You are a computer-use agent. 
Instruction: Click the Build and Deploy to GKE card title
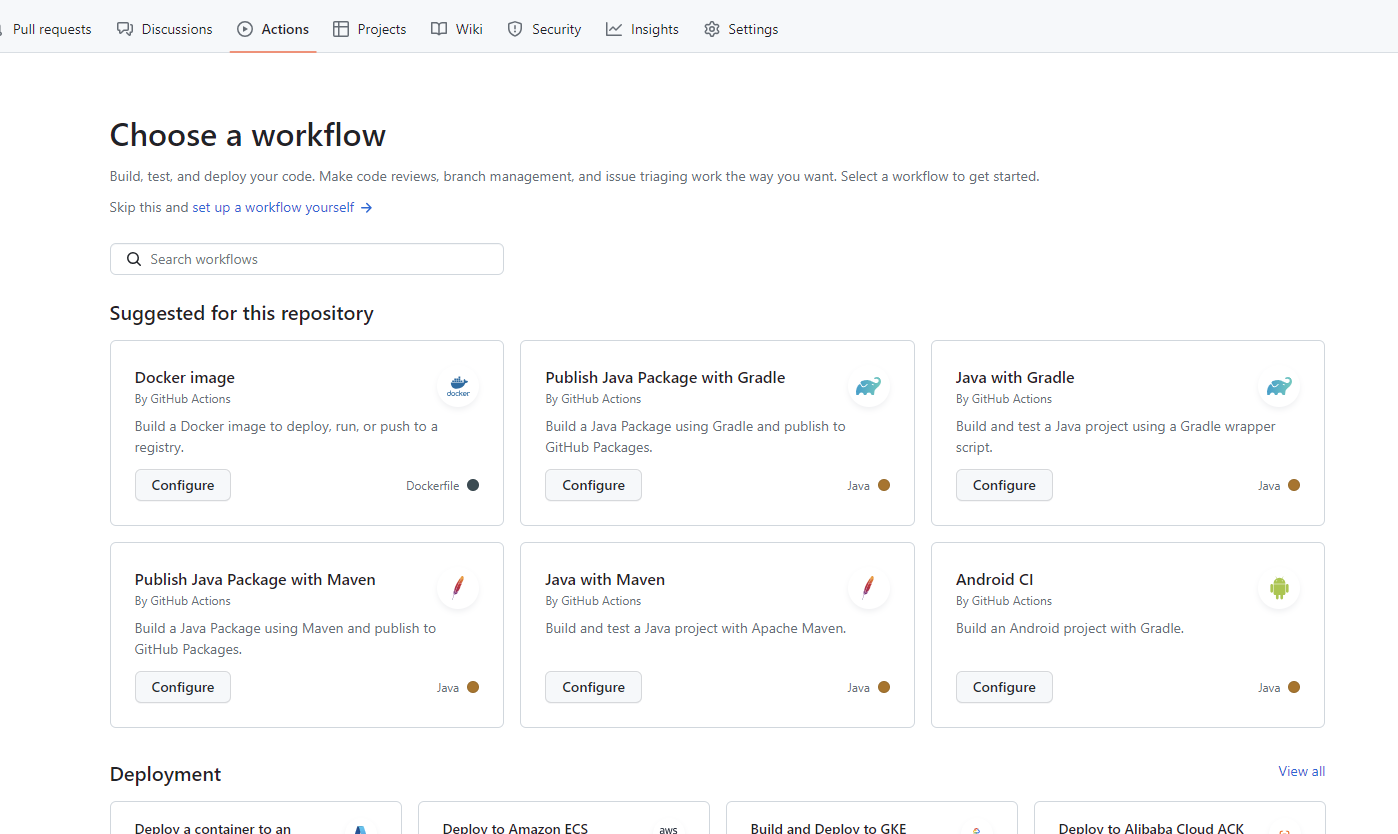coord(828,827)
